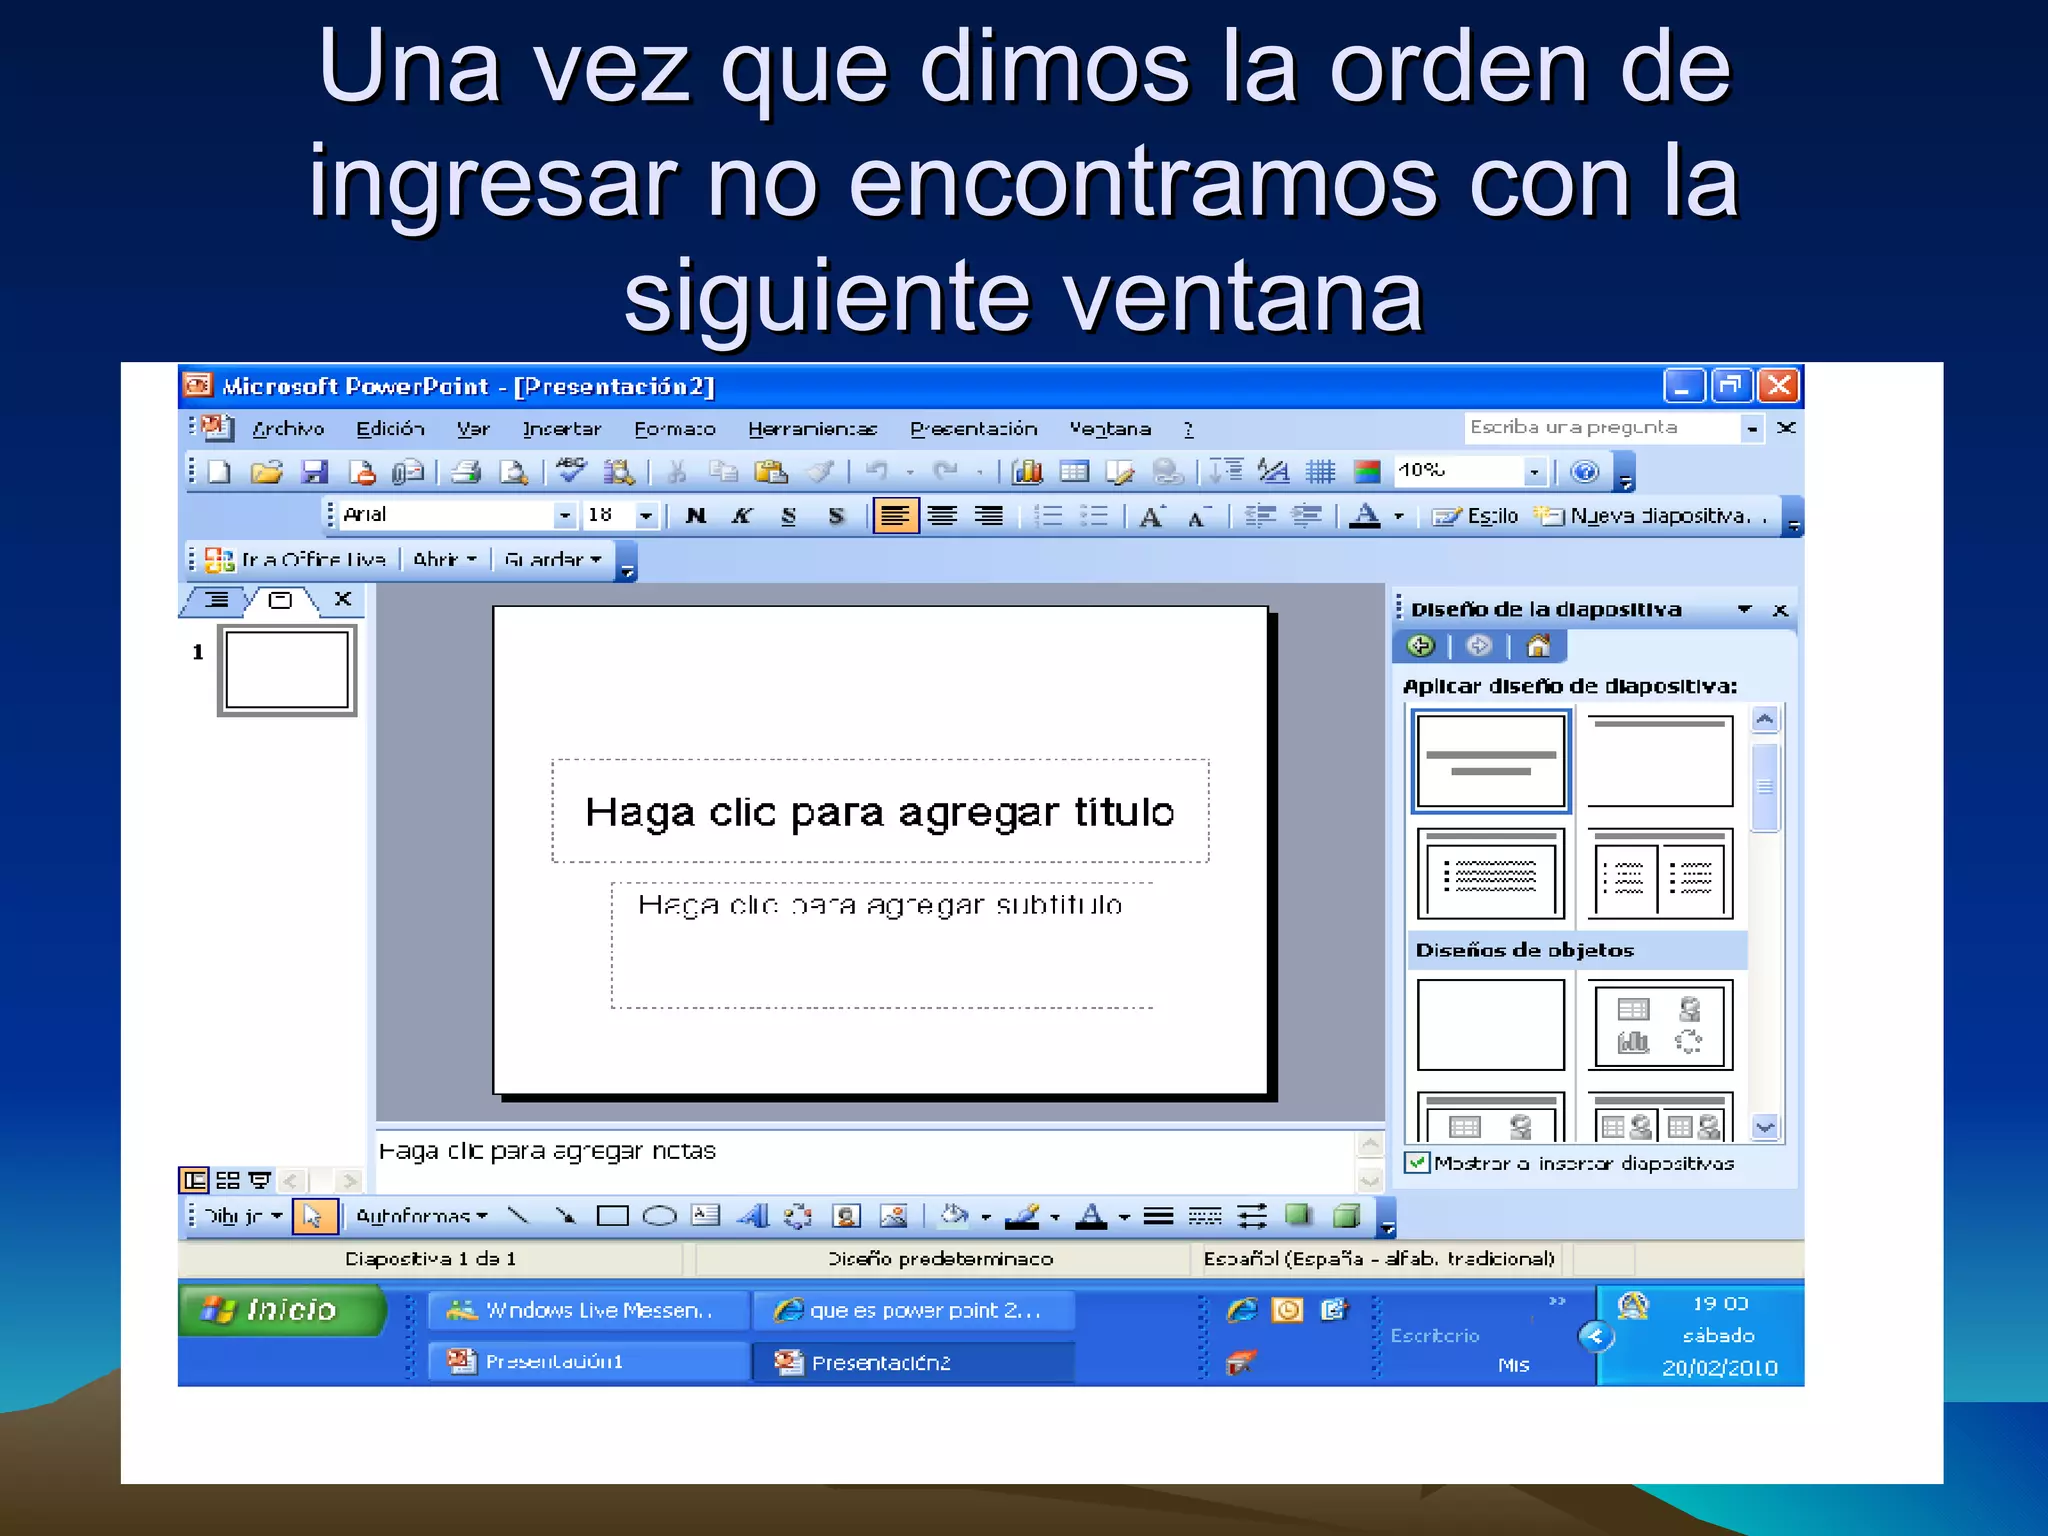Save the presentation with the floppy disk icon

point(314,471)
